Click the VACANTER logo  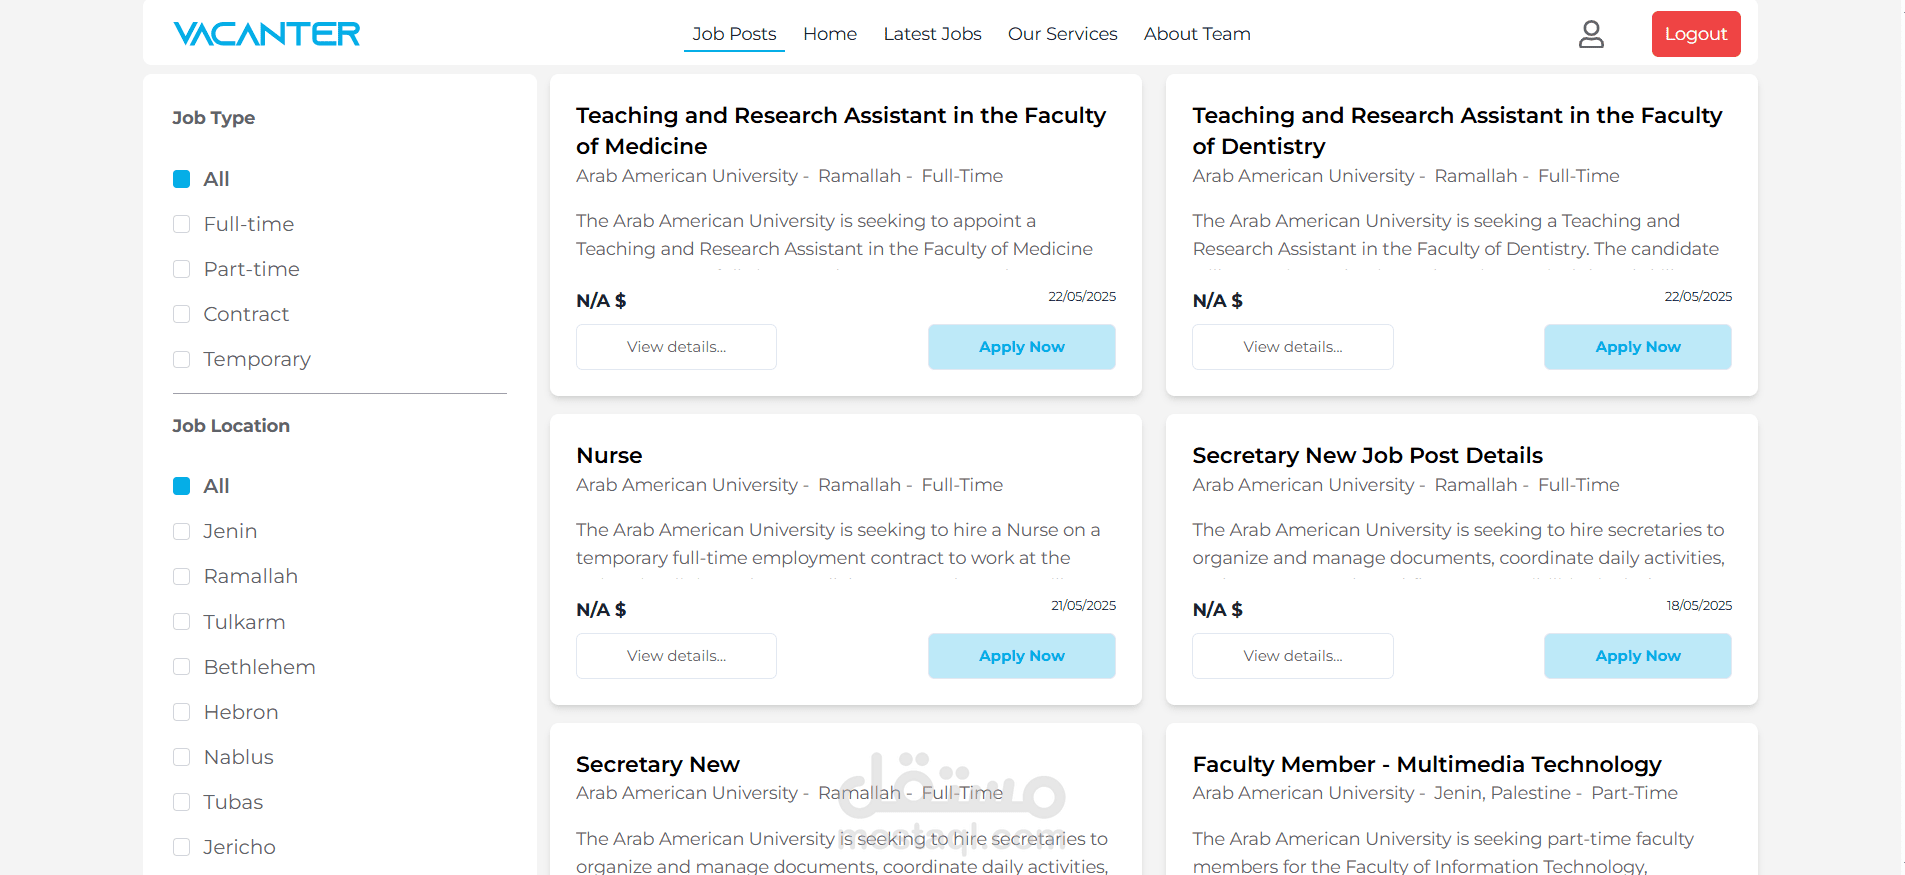click(267, 34)
